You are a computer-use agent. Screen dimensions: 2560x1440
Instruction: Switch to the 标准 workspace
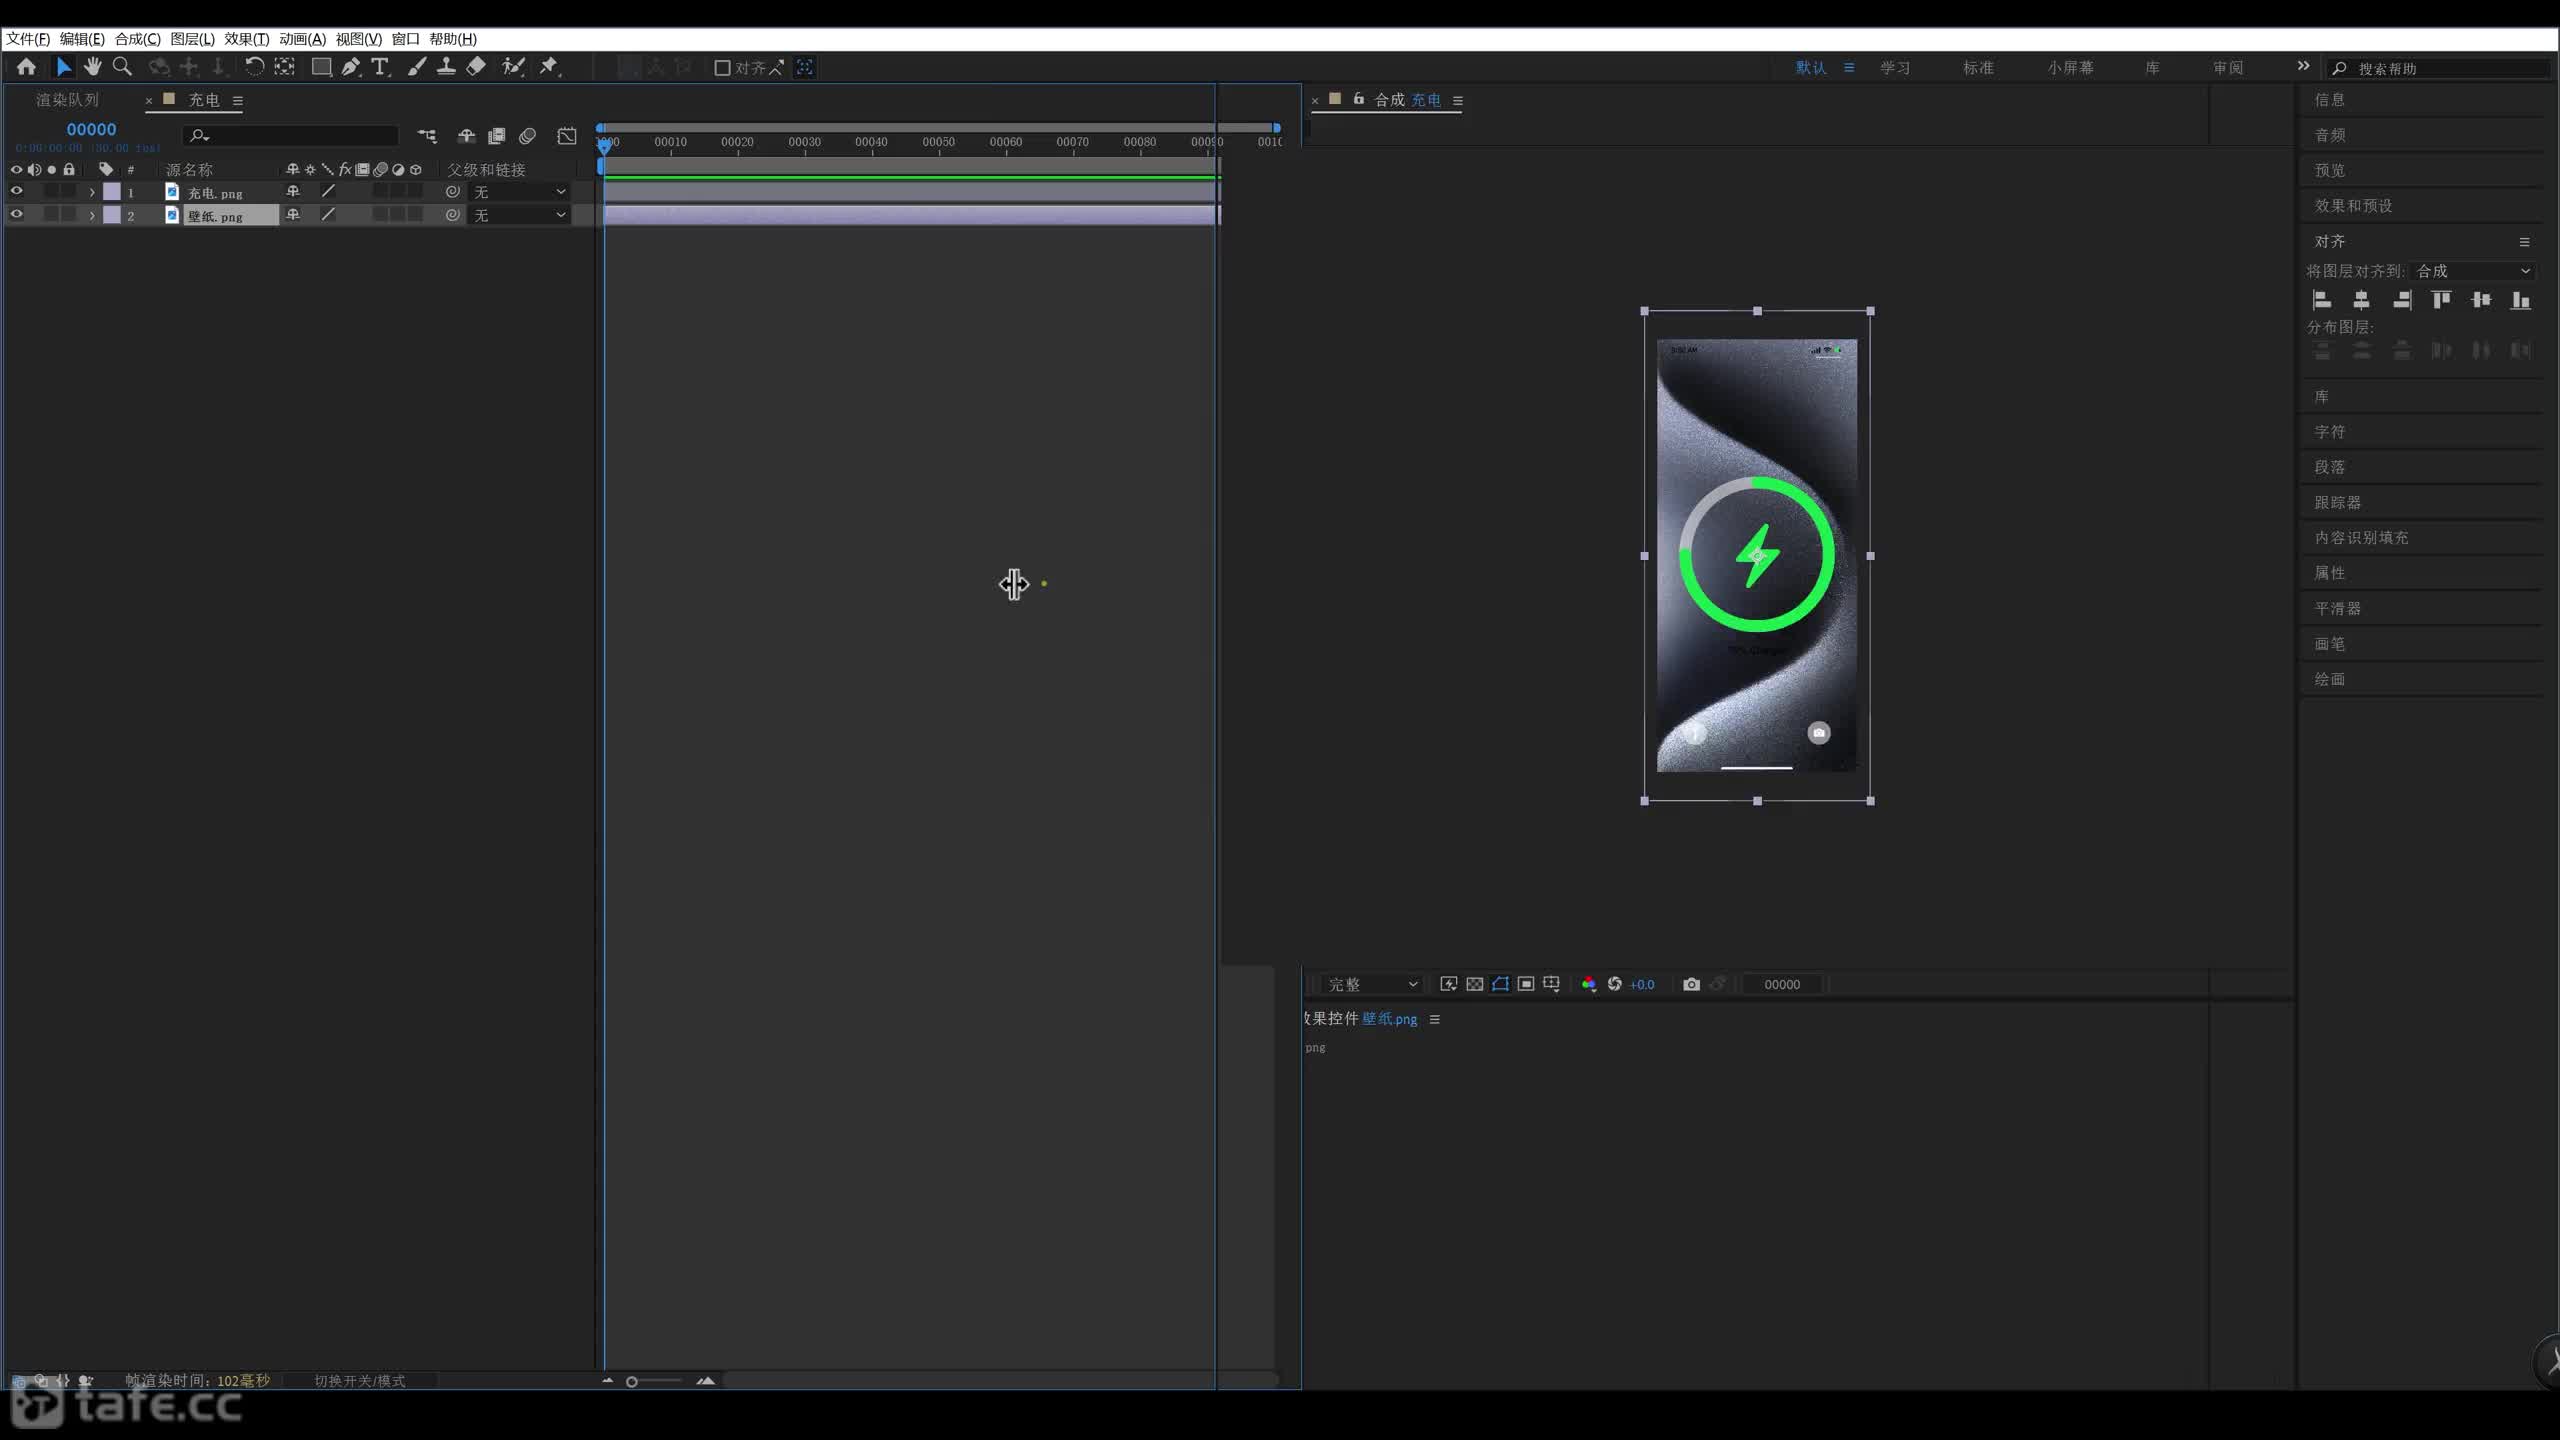[1978, 68]
